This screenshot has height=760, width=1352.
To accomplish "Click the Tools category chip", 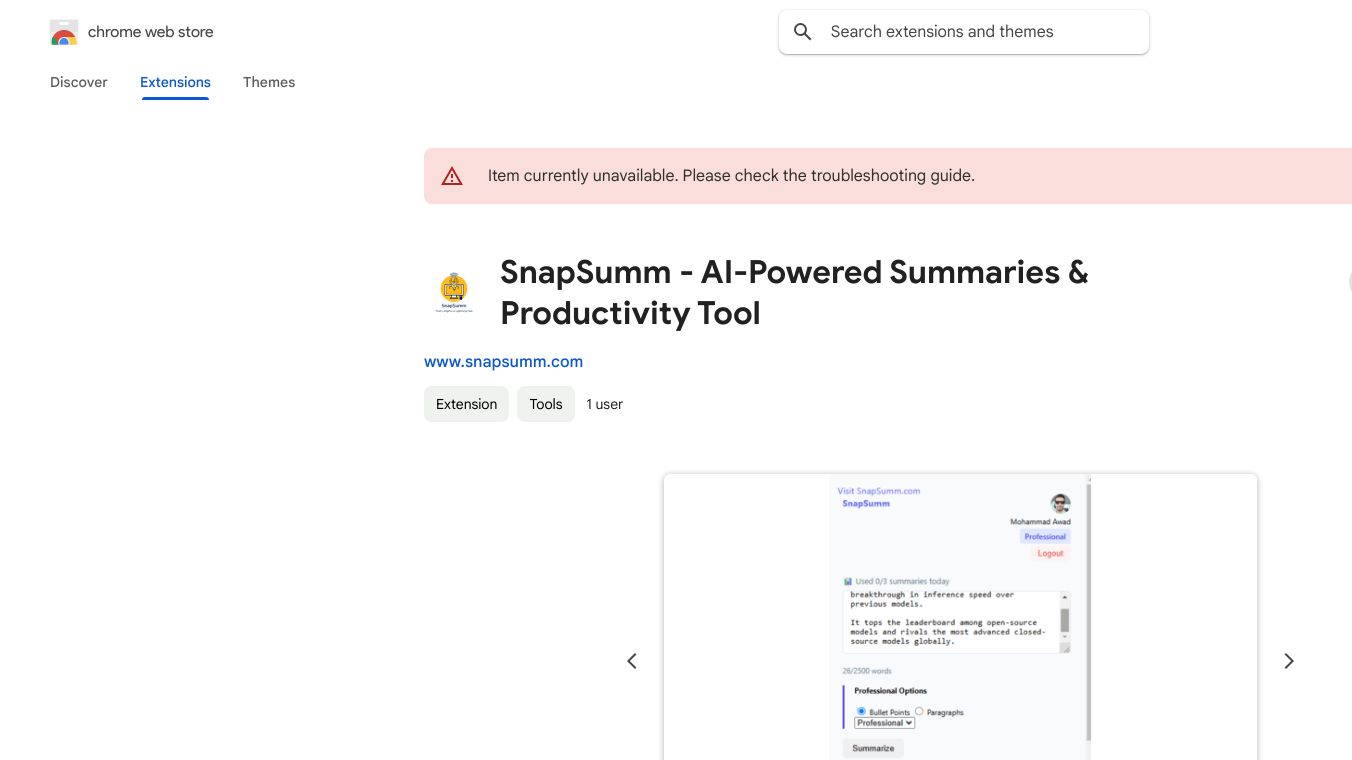I will click(x=546, y=404).
